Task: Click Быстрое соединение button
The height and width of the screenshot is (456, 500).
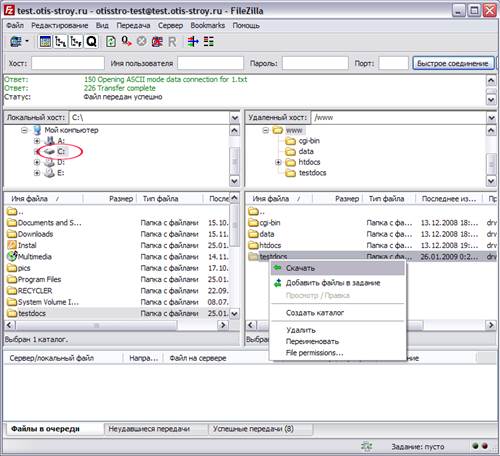Action: tap(453, 63)
